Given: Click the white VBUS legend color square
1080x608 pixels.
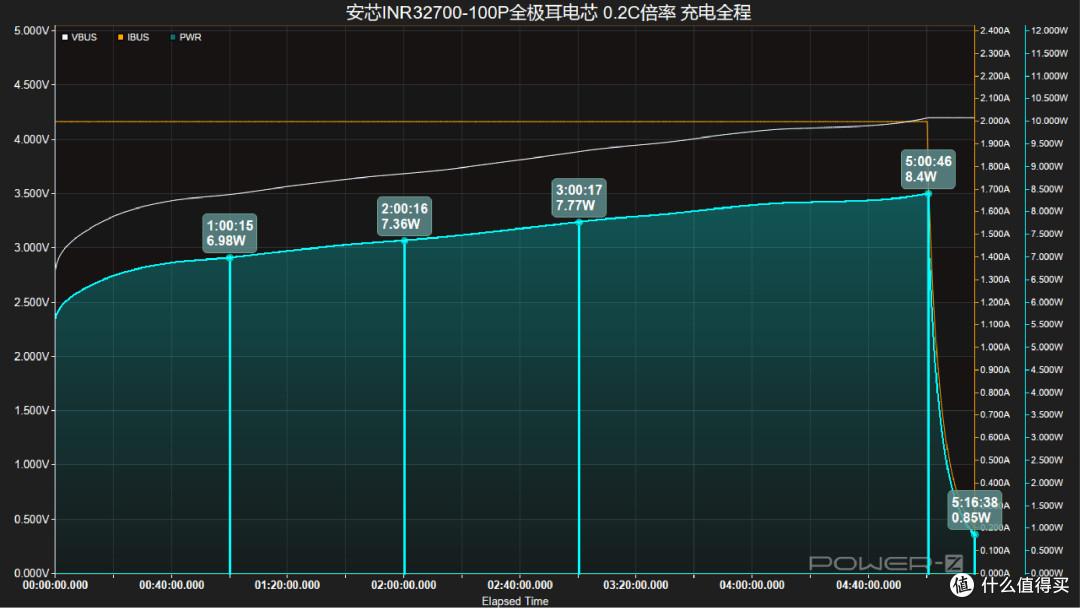Looking at the screenshot, I should click(65, 37).
